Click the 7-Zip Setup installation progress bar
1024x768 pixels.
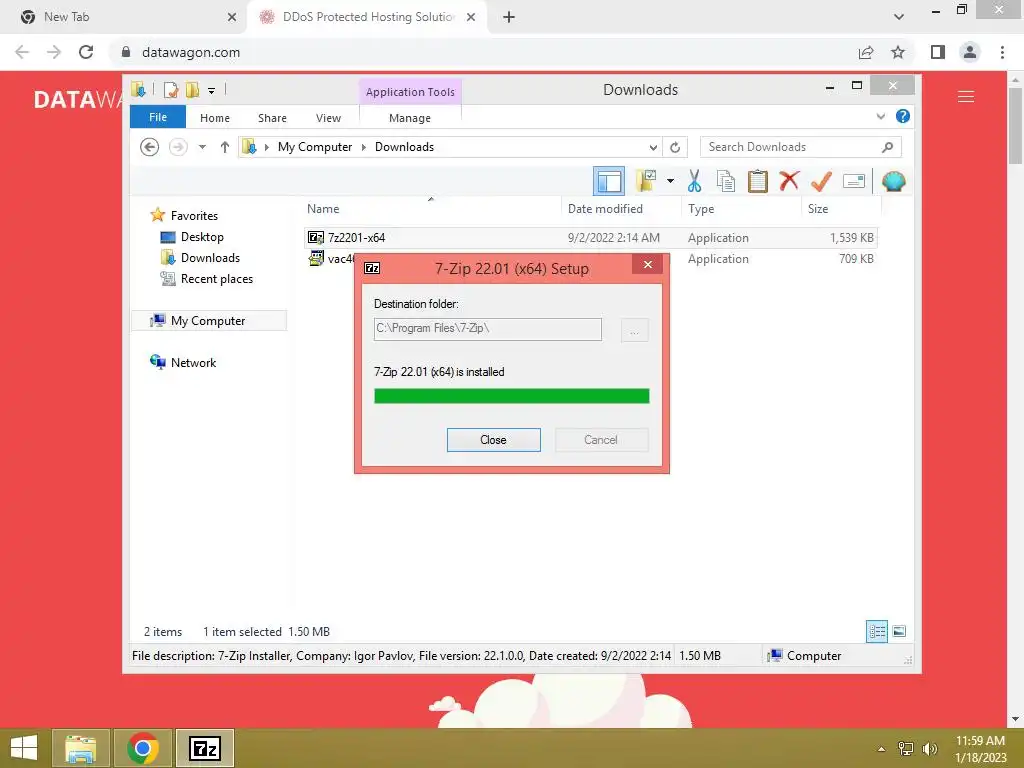coord(511,396)
